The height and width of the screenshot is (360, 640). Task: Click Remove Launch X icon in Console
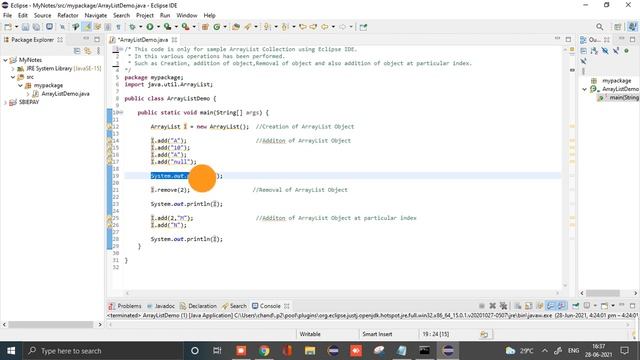tap(493, 306)
